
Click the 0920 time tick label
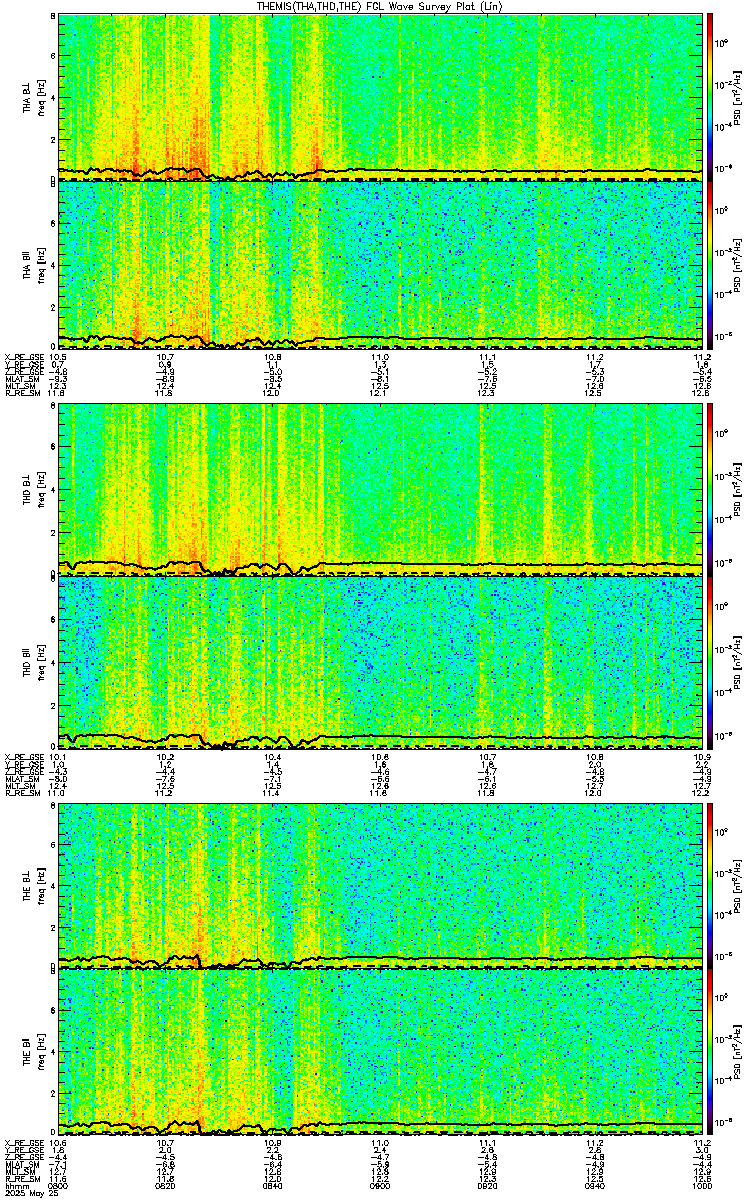(x=487, y=1185)
